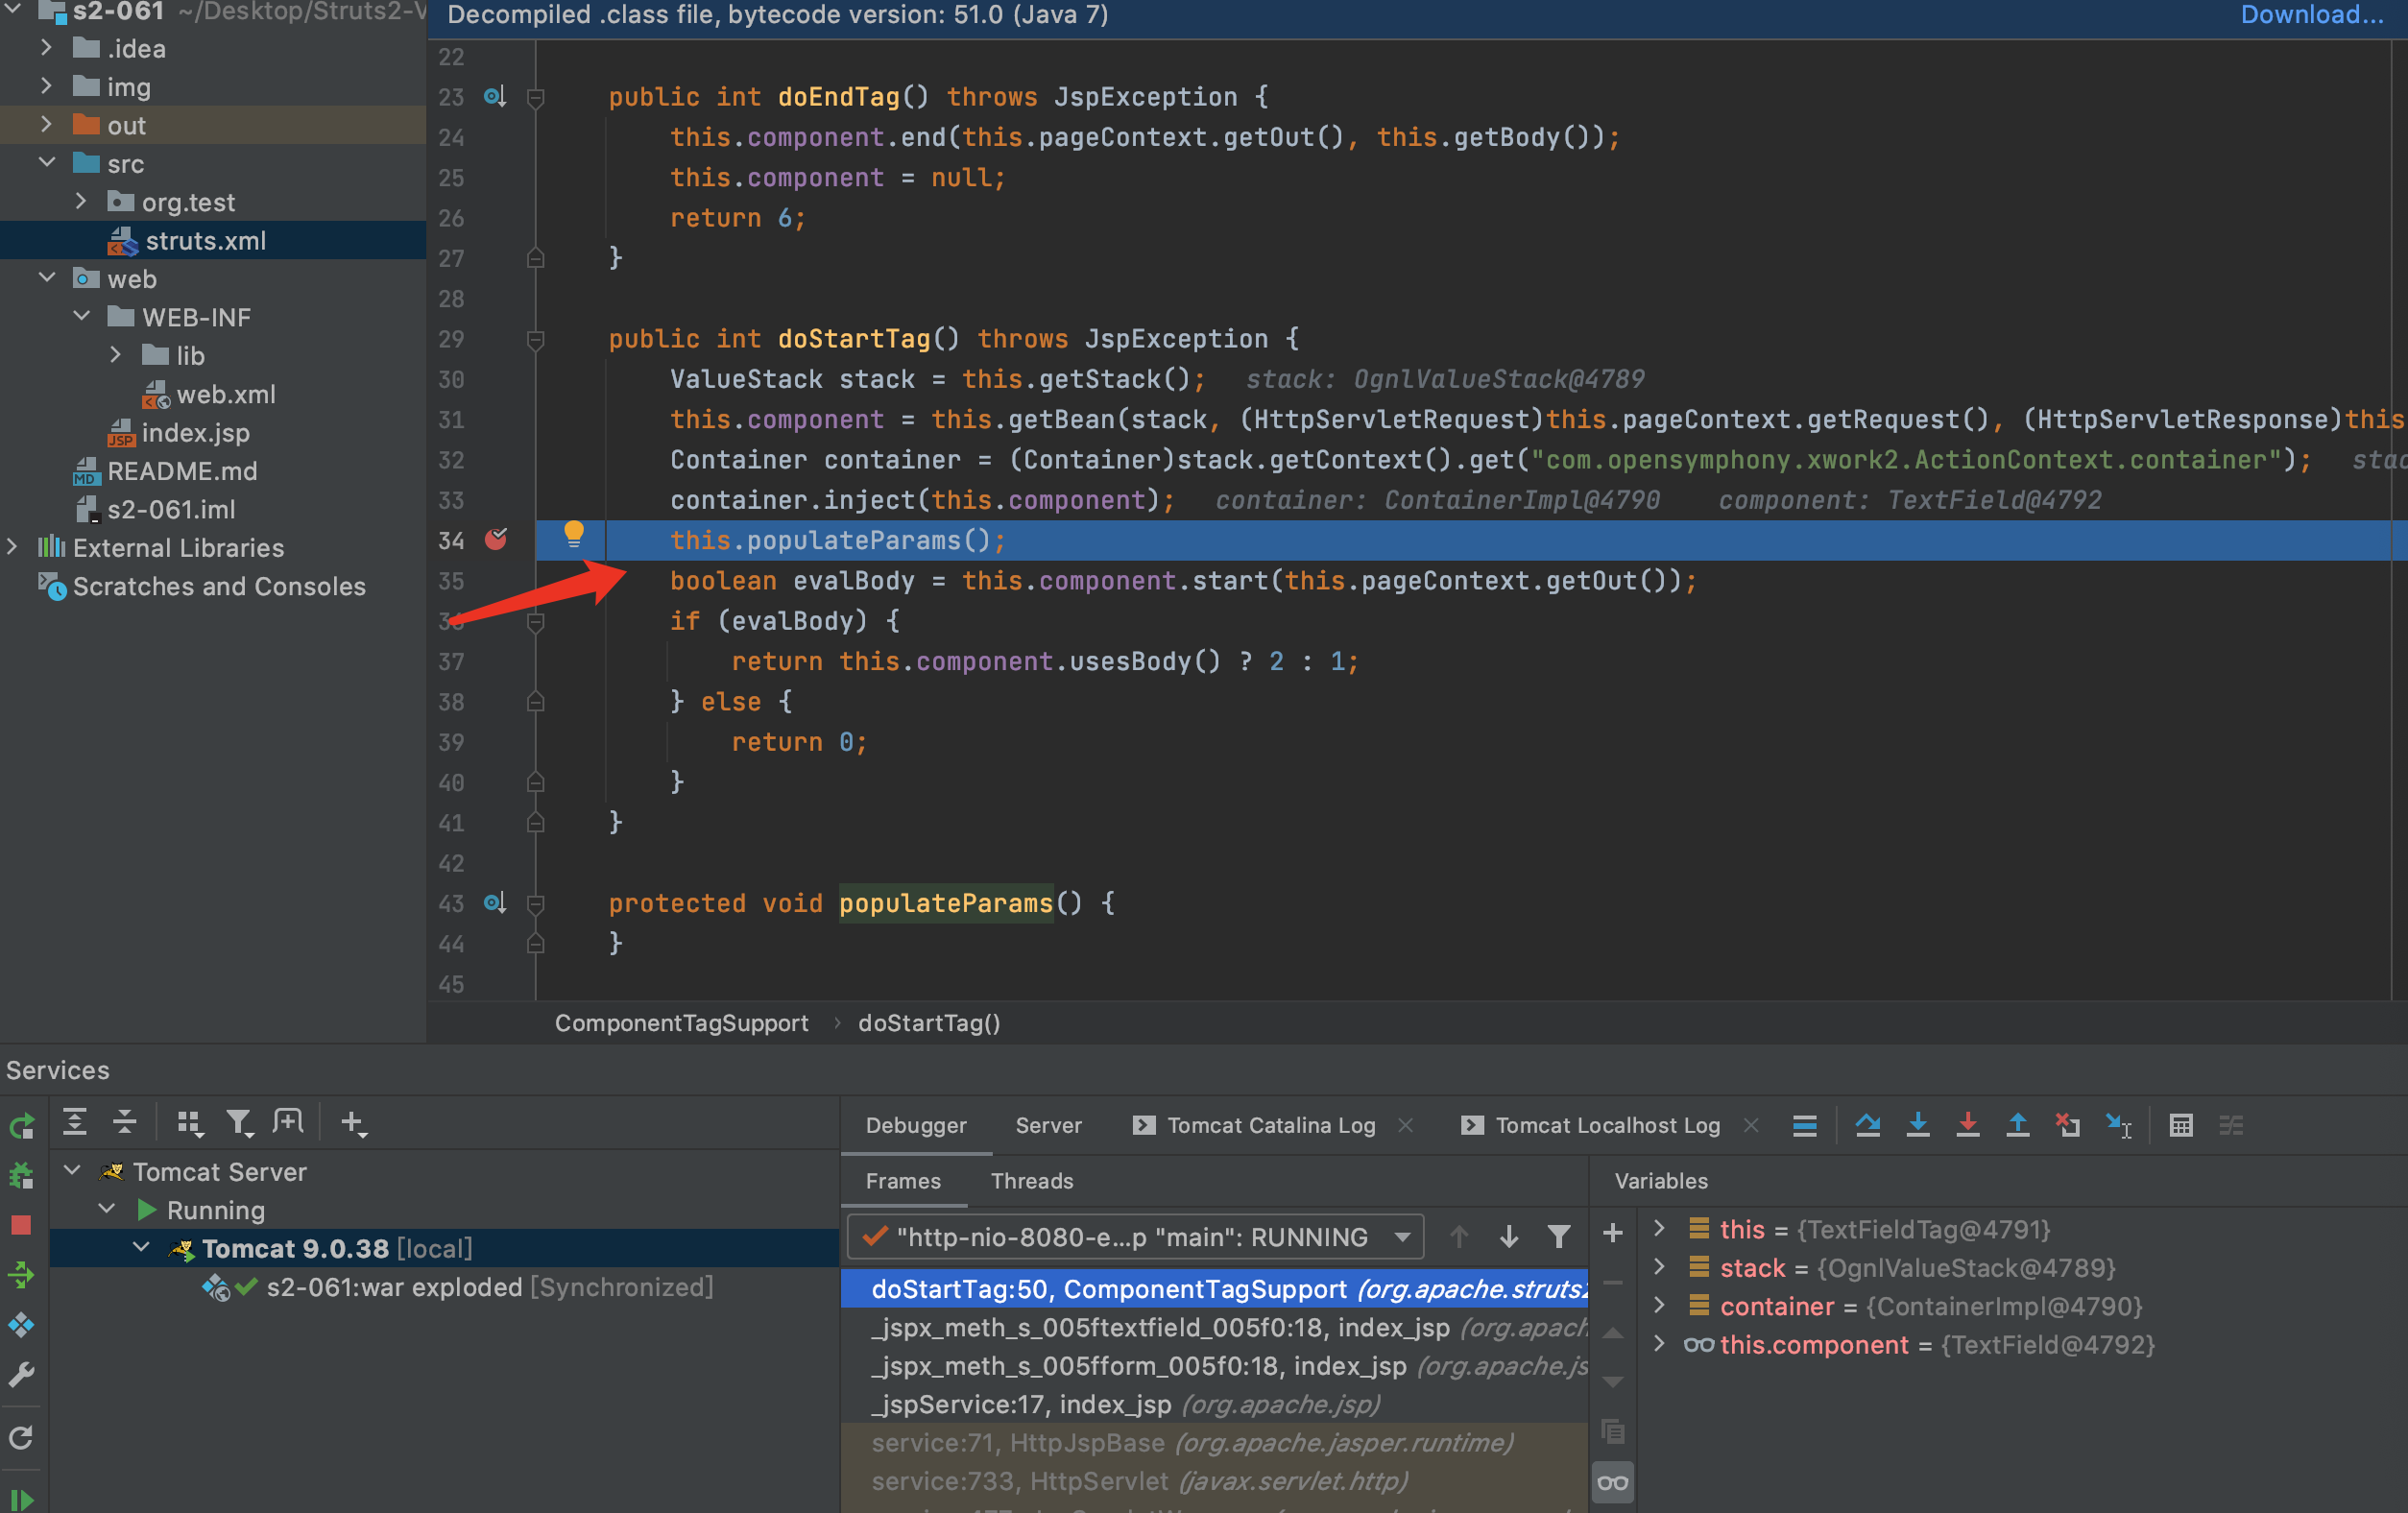
Task: Expand the 'this' variable
Action: pos(1659,1227)
